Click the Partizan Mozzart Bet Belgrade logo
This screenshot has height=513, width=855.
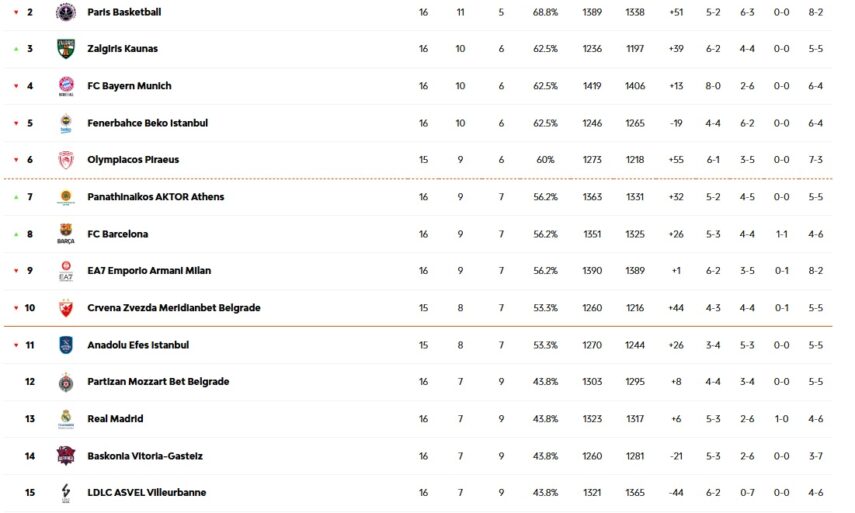(66, 382)
